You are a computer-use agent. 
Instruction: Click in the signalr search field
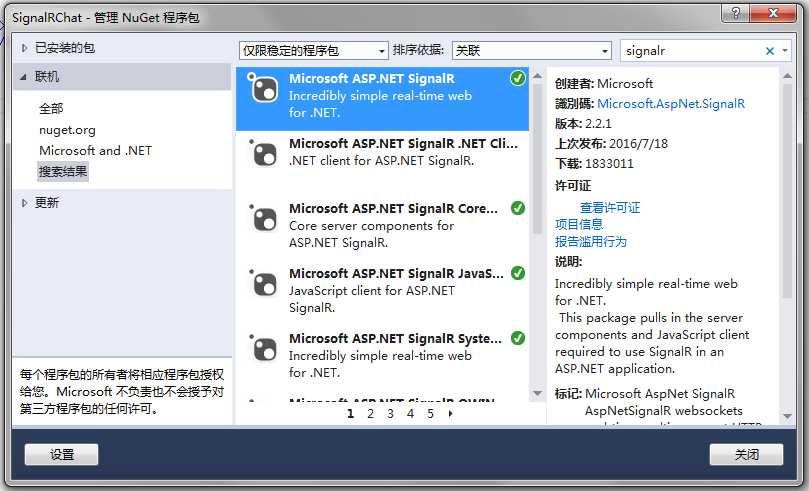coord(691,51)
